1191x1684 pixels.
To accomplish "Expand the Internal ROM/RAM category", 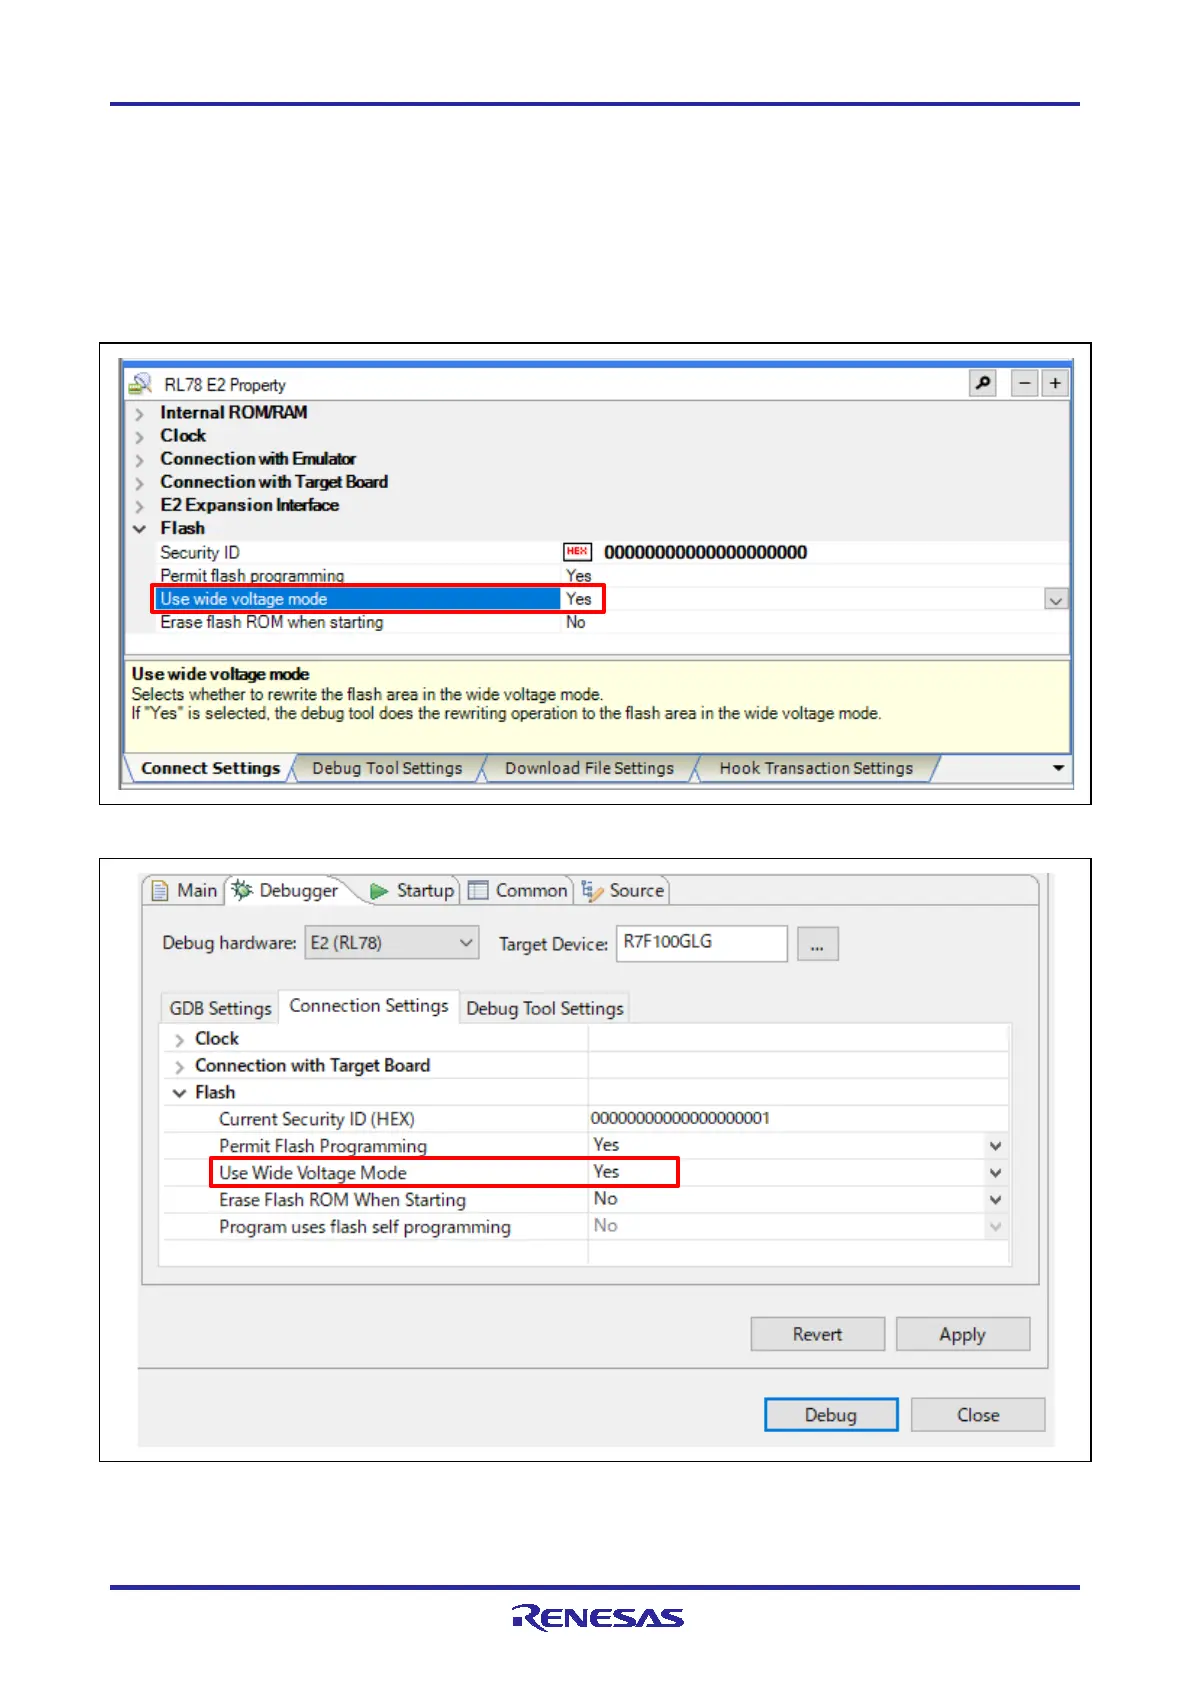I will (139, 413).
